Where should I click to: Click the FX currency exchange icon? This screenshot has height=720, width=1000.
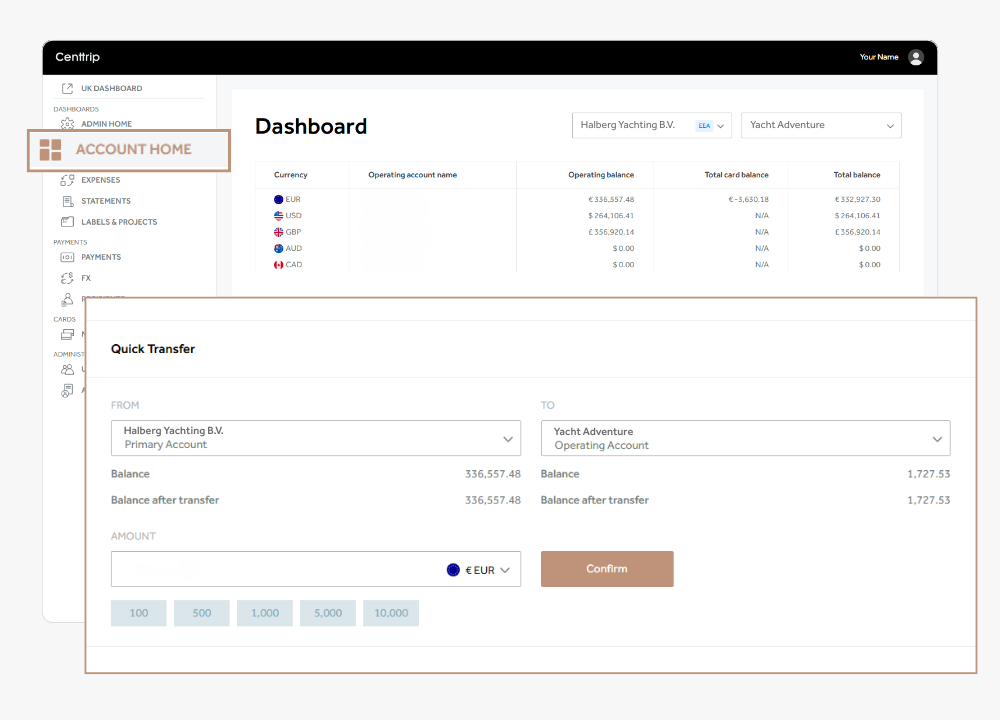click(68, 278)
